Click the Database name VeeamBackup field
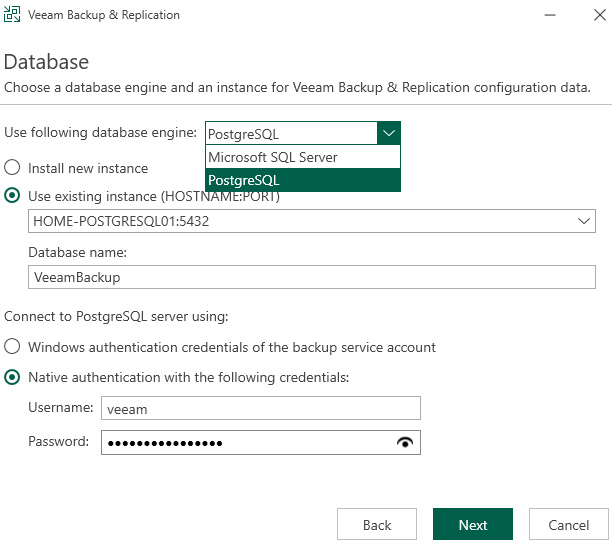Screen dimensions: 612x546 (312, 277)
